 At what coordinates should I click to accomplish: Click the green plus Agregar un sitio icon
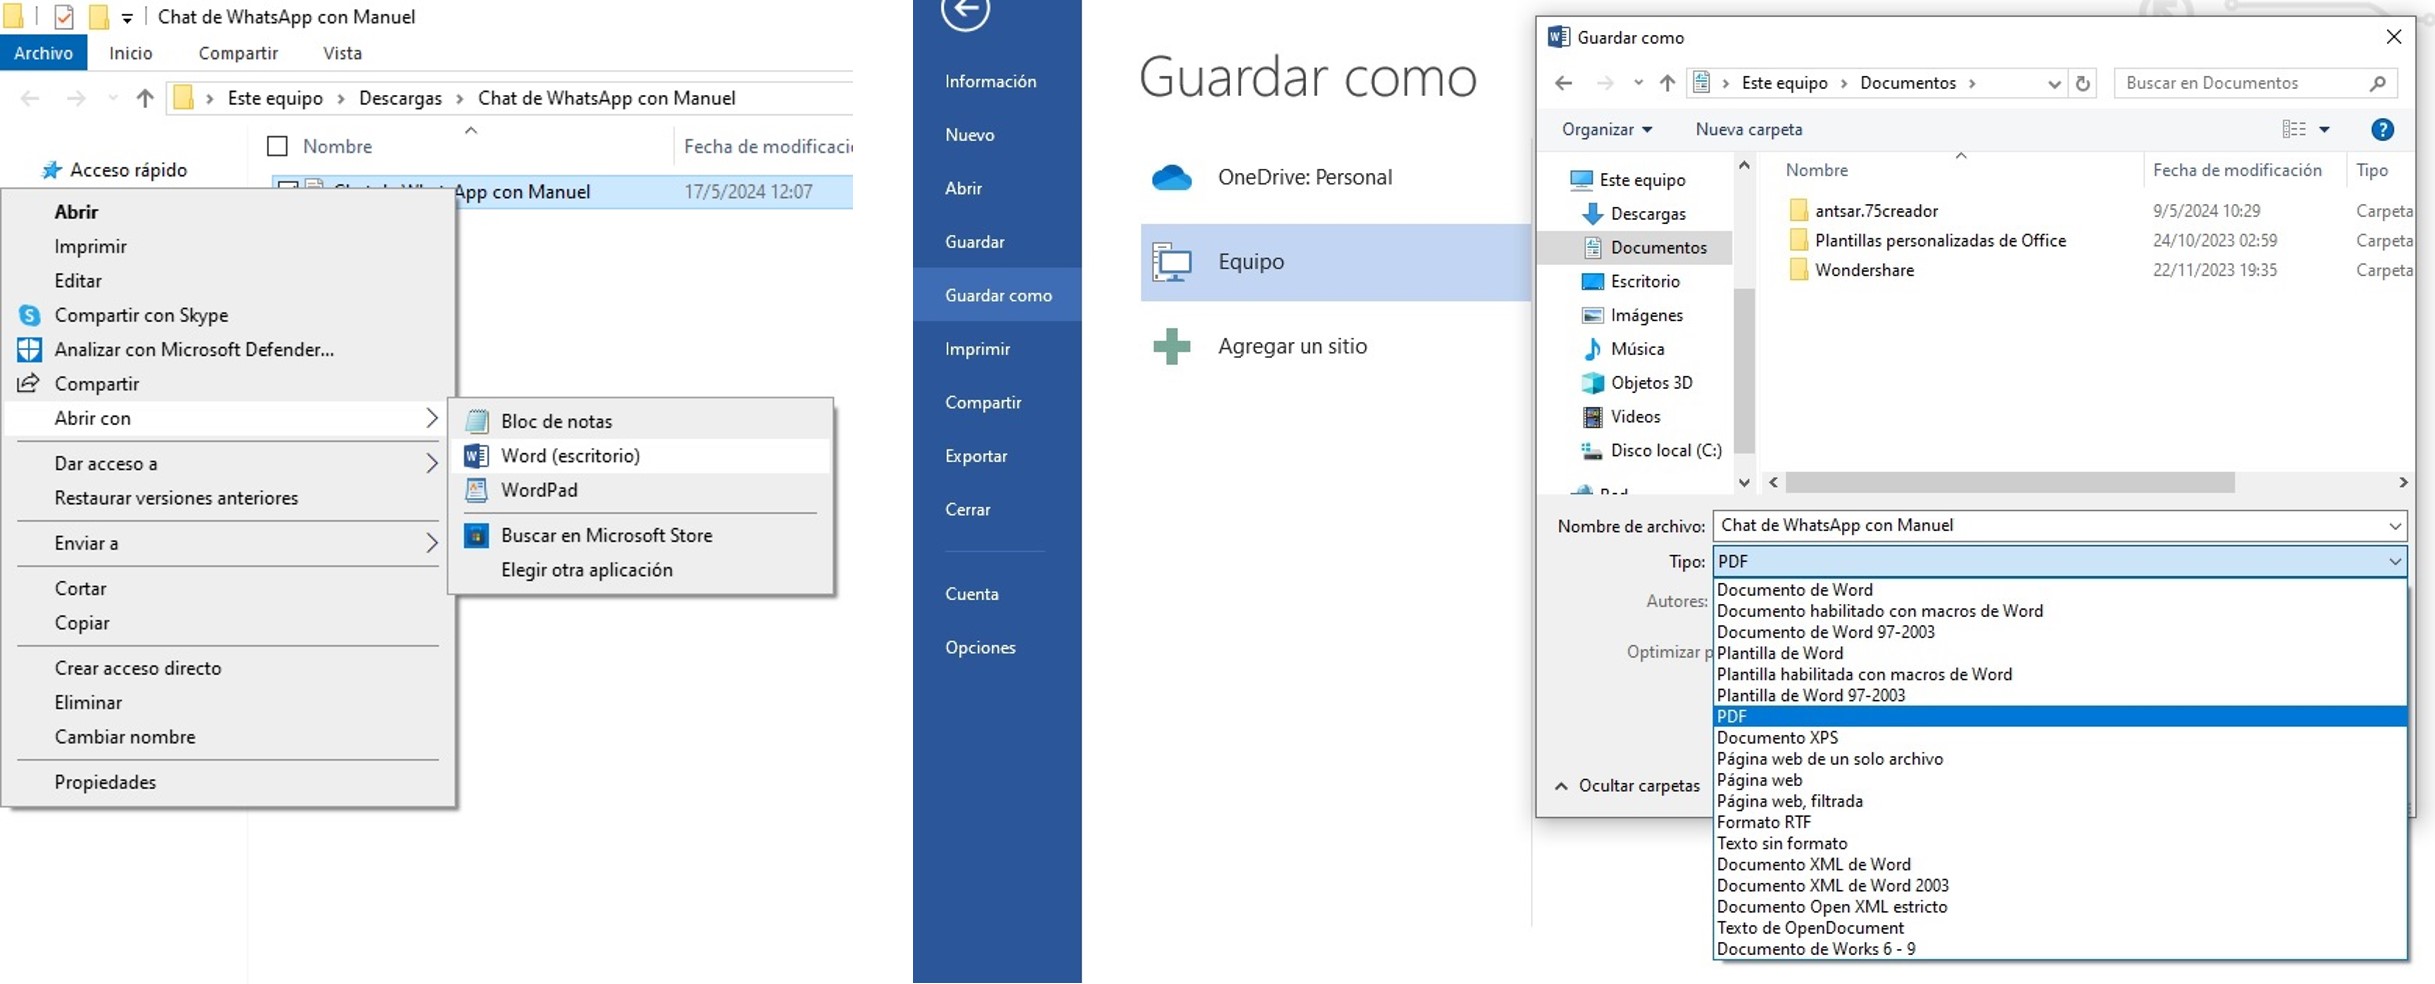[x=1171, y=347]
